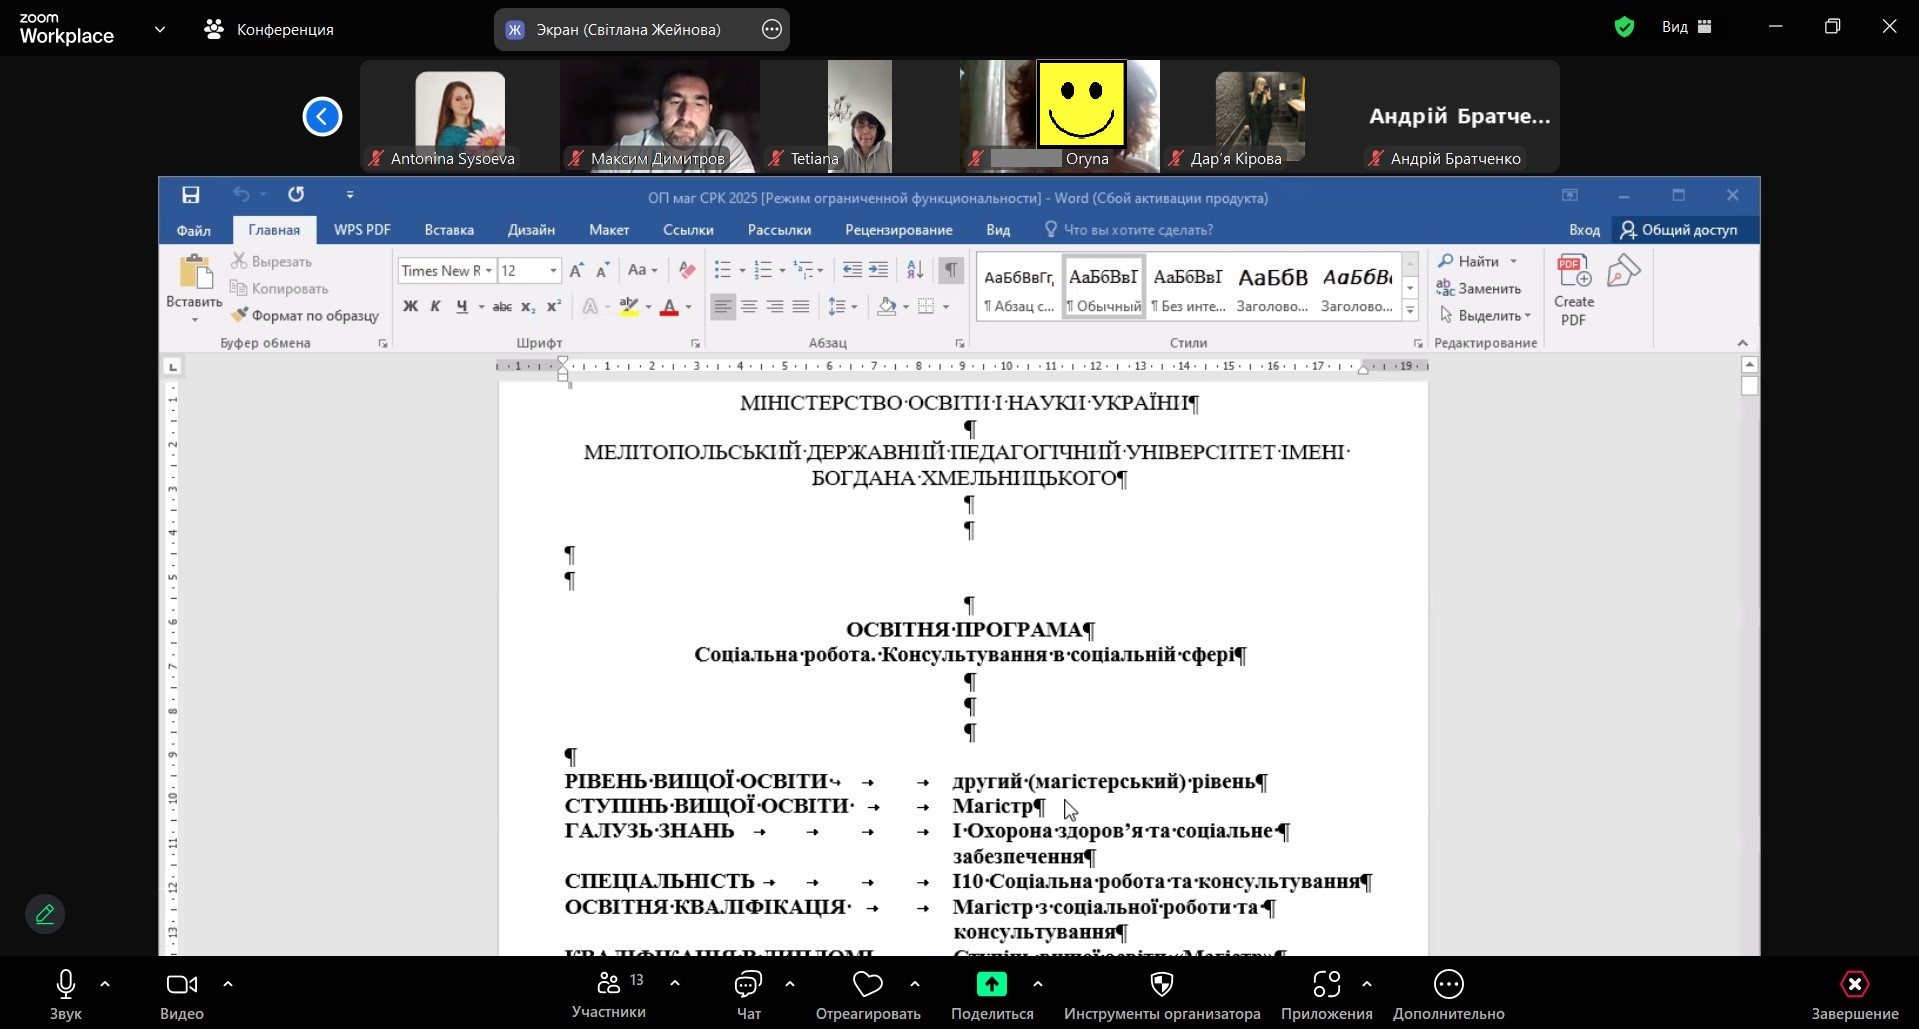Click the green Zoom encryption shield
The height and width of the screenshot is (1029, 1919).
[1624, 28]
